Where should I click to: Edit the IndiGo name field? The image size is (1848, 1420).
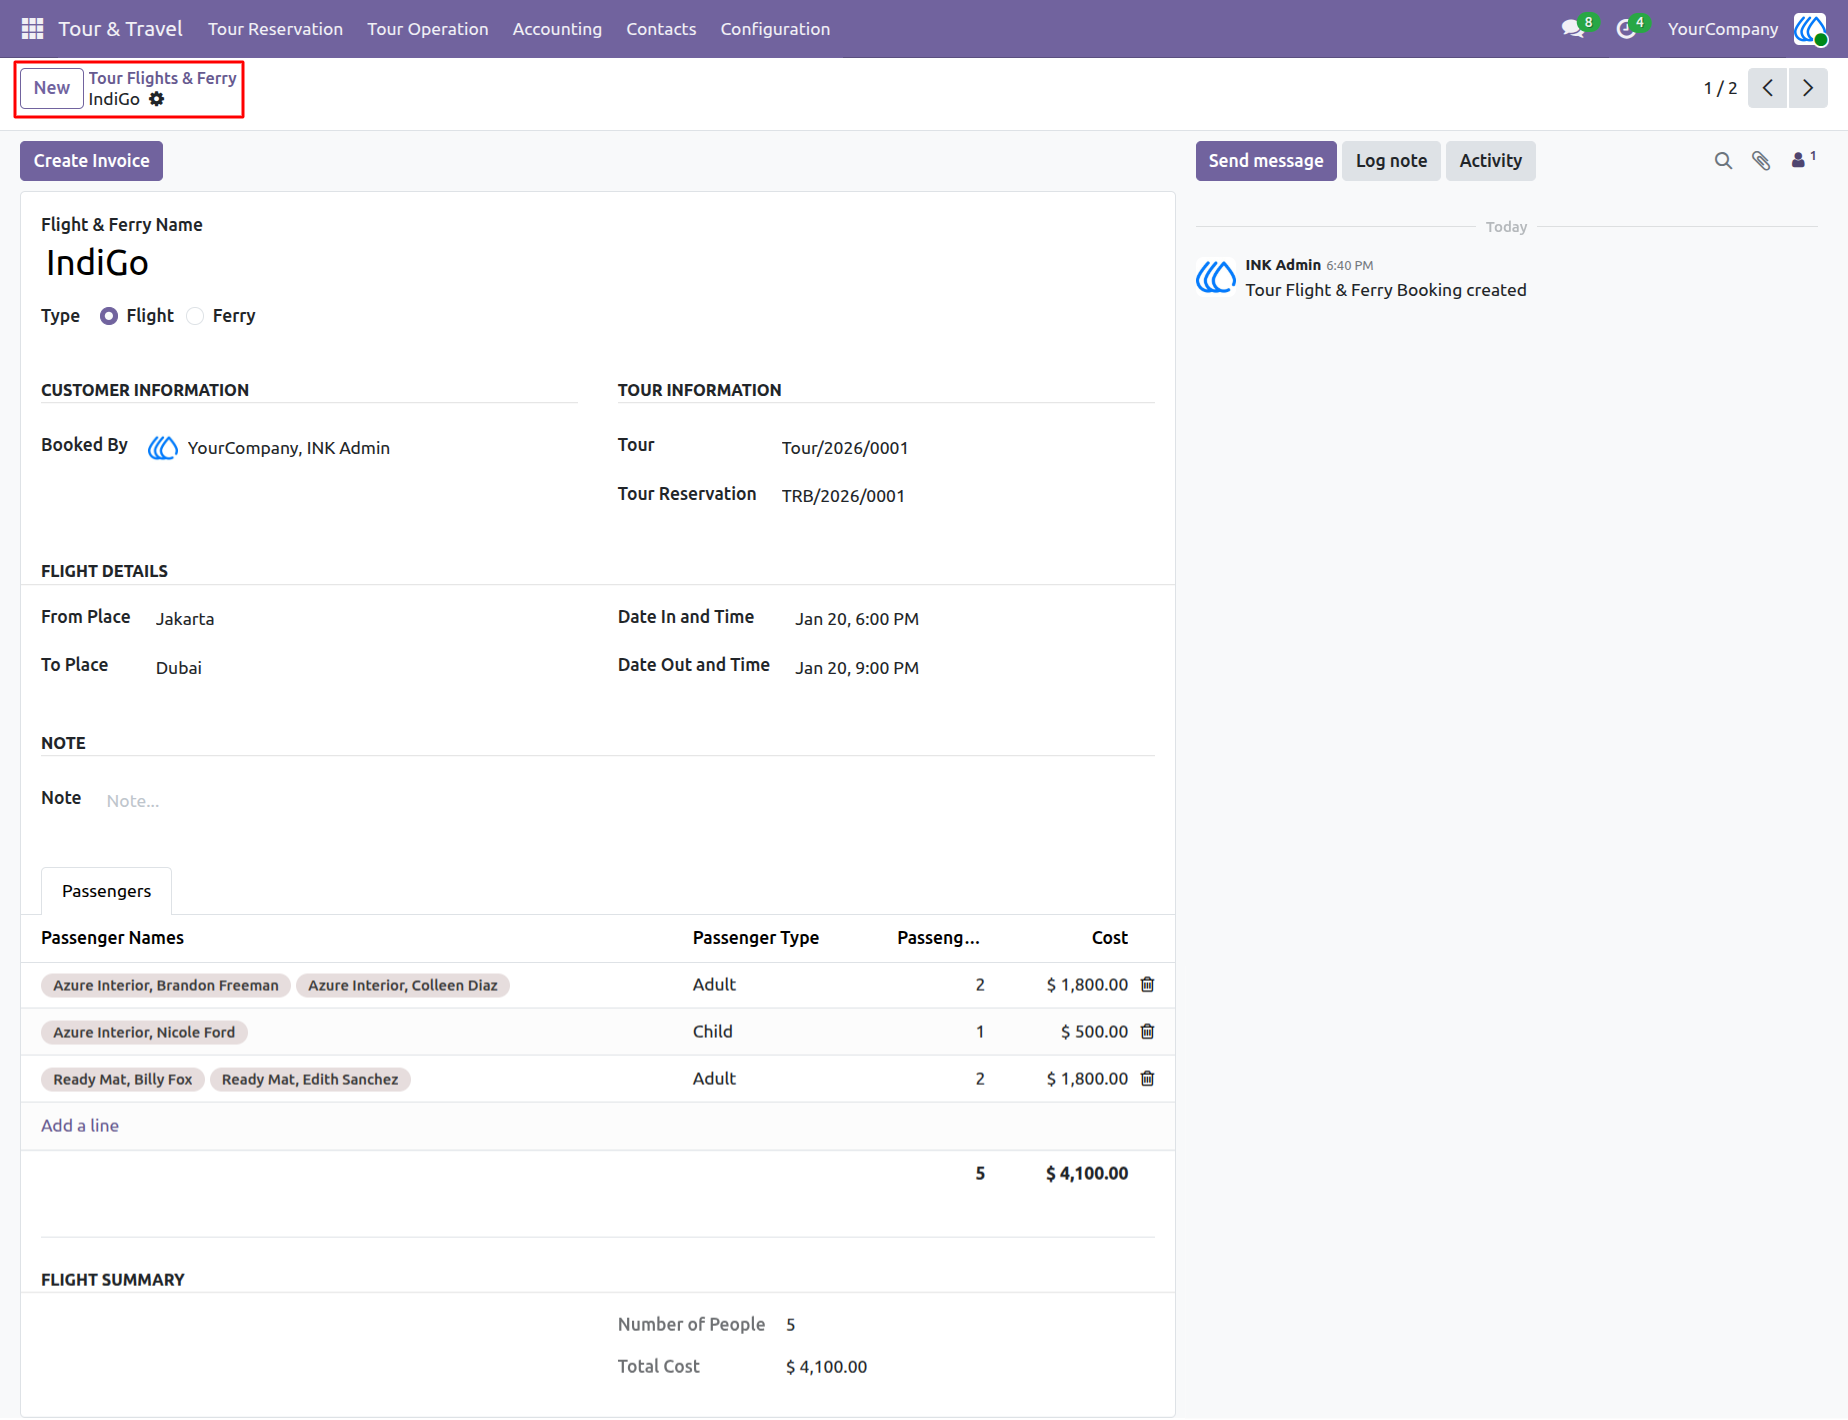pyautogui.click(x=598, y=263)
